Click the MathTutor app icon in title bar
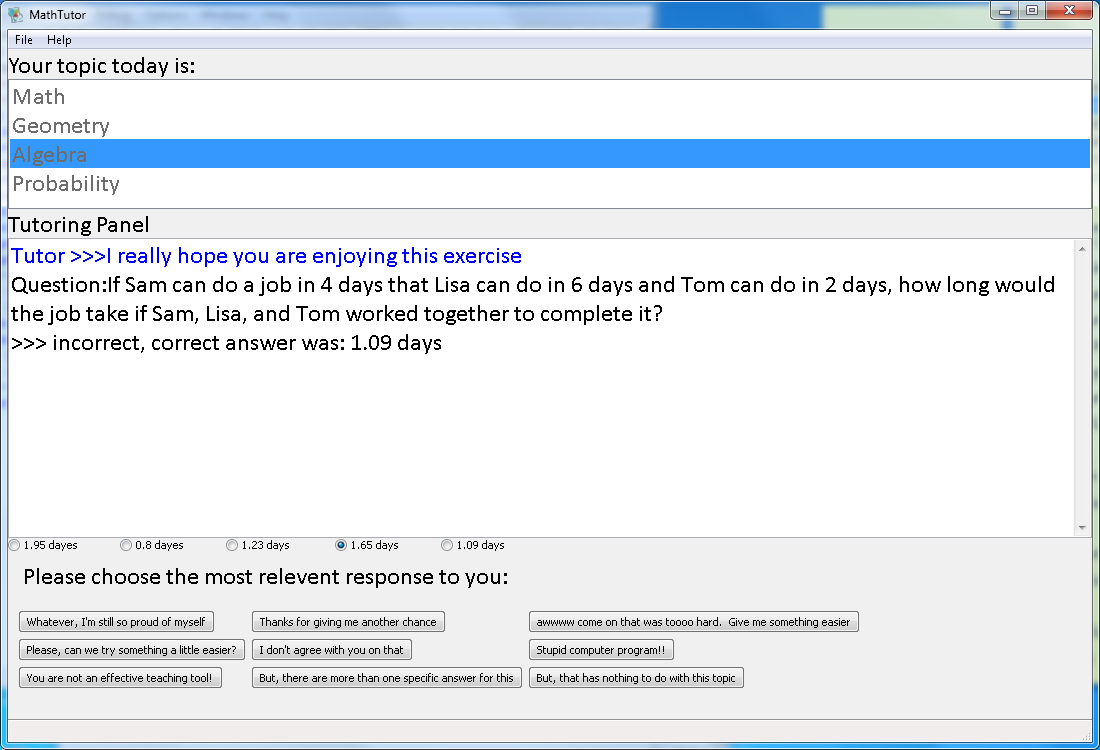 click(15, 14)
